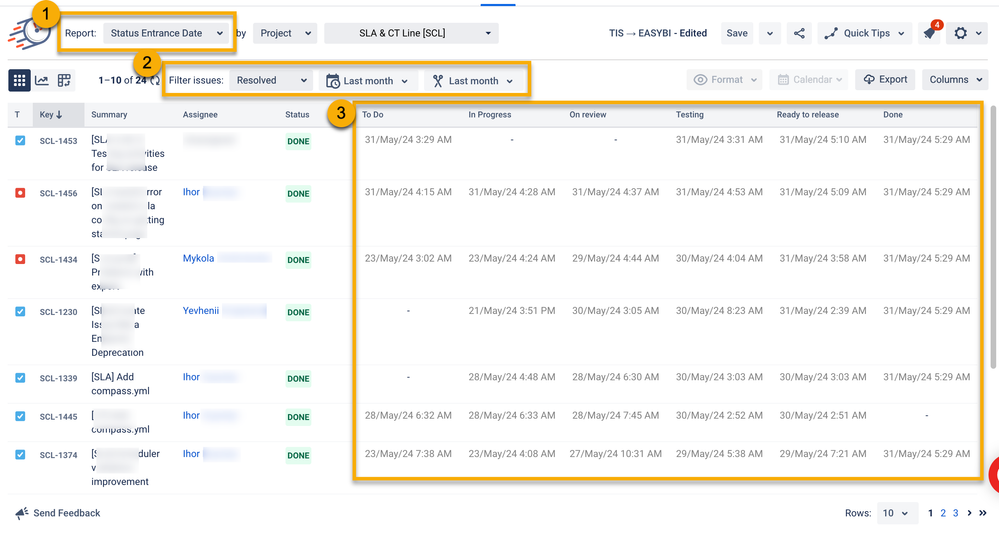Click the task type icon for SCL-1453

(20, 141)
